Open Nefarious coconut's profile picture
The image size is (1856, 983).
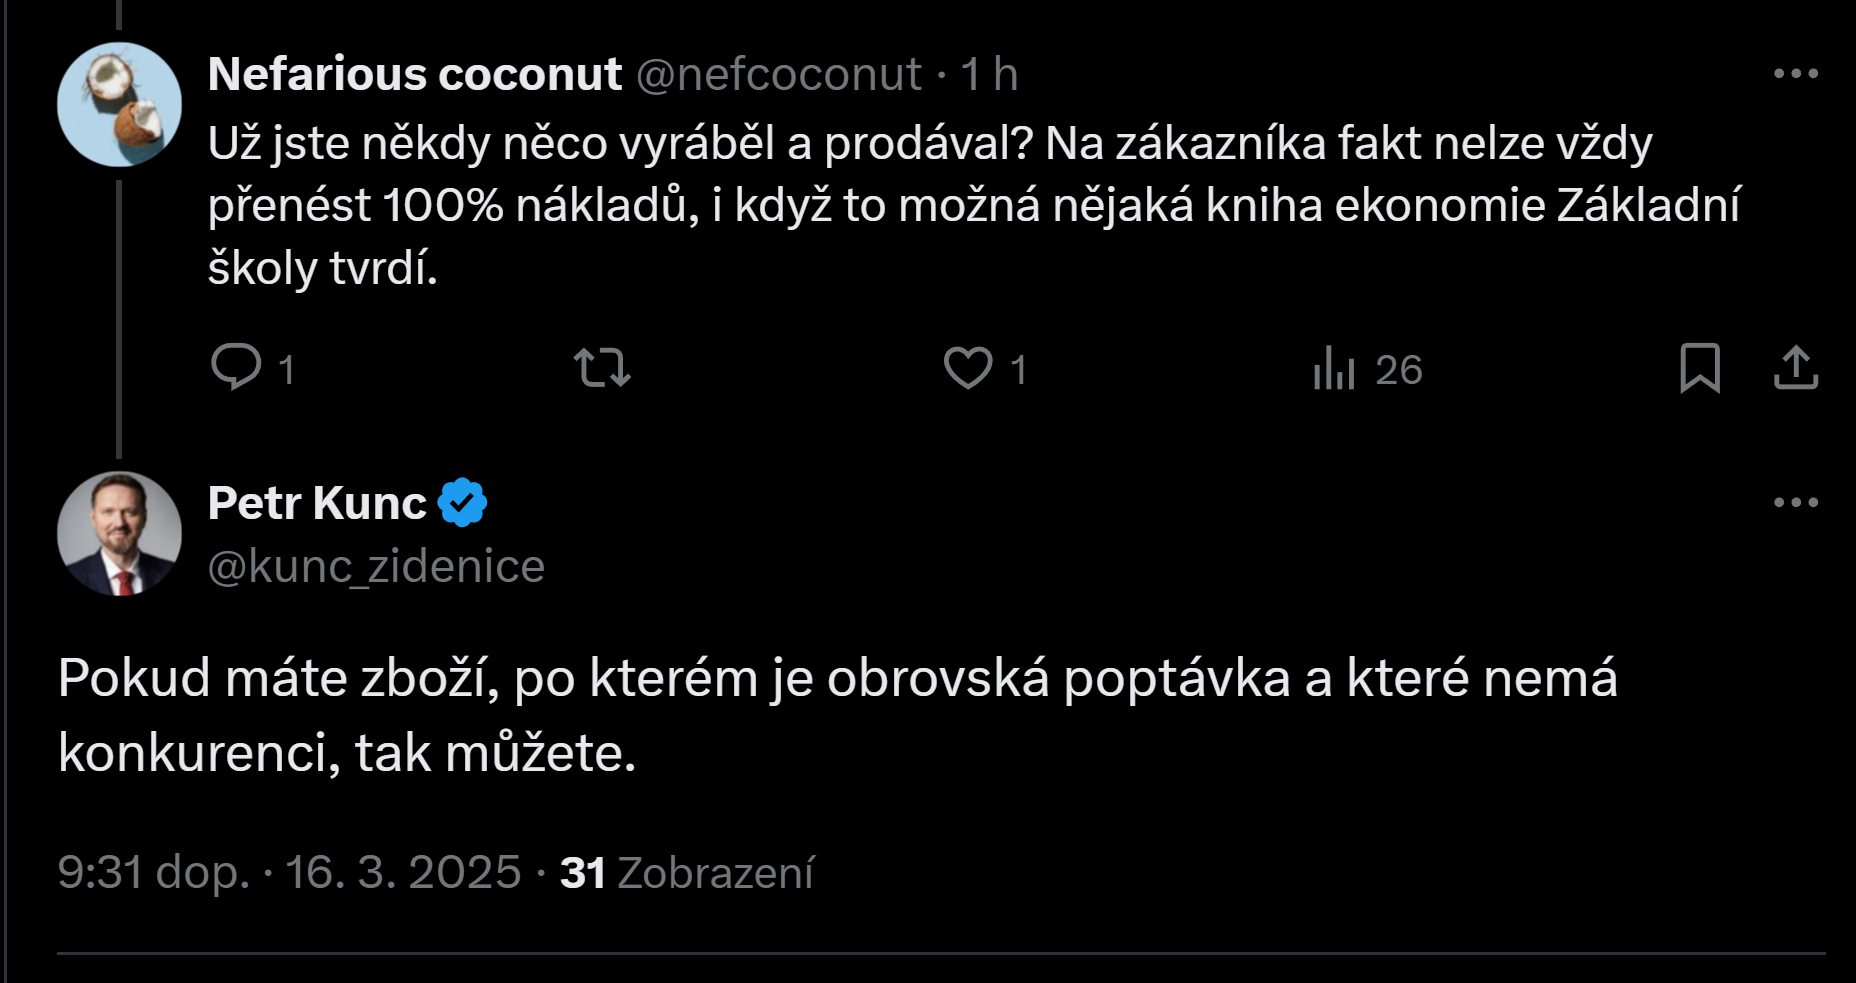119,104
